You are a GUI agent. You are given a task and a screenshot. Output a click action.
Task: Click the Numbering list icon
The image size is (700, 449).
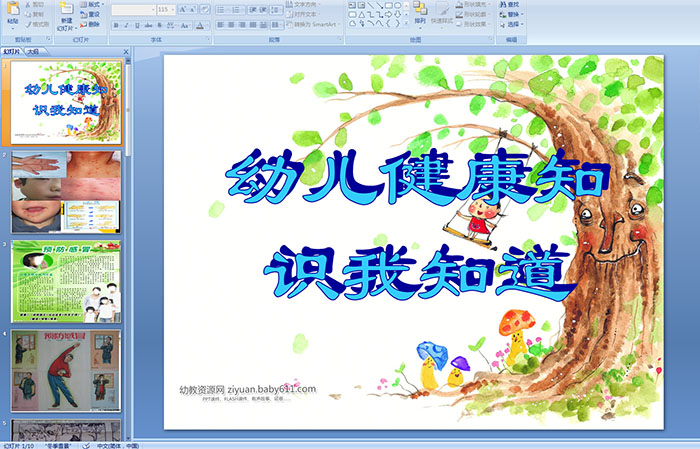click(x=236, y=10)
